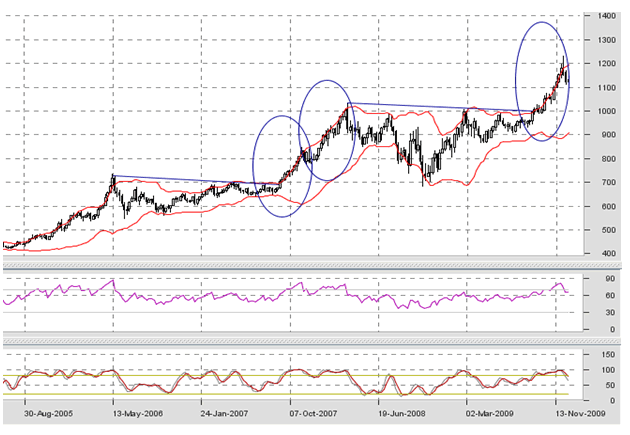This screenshot has width=630, height=435.
Task: Click the 1000 price axis value
Action: tap(607, 111)
